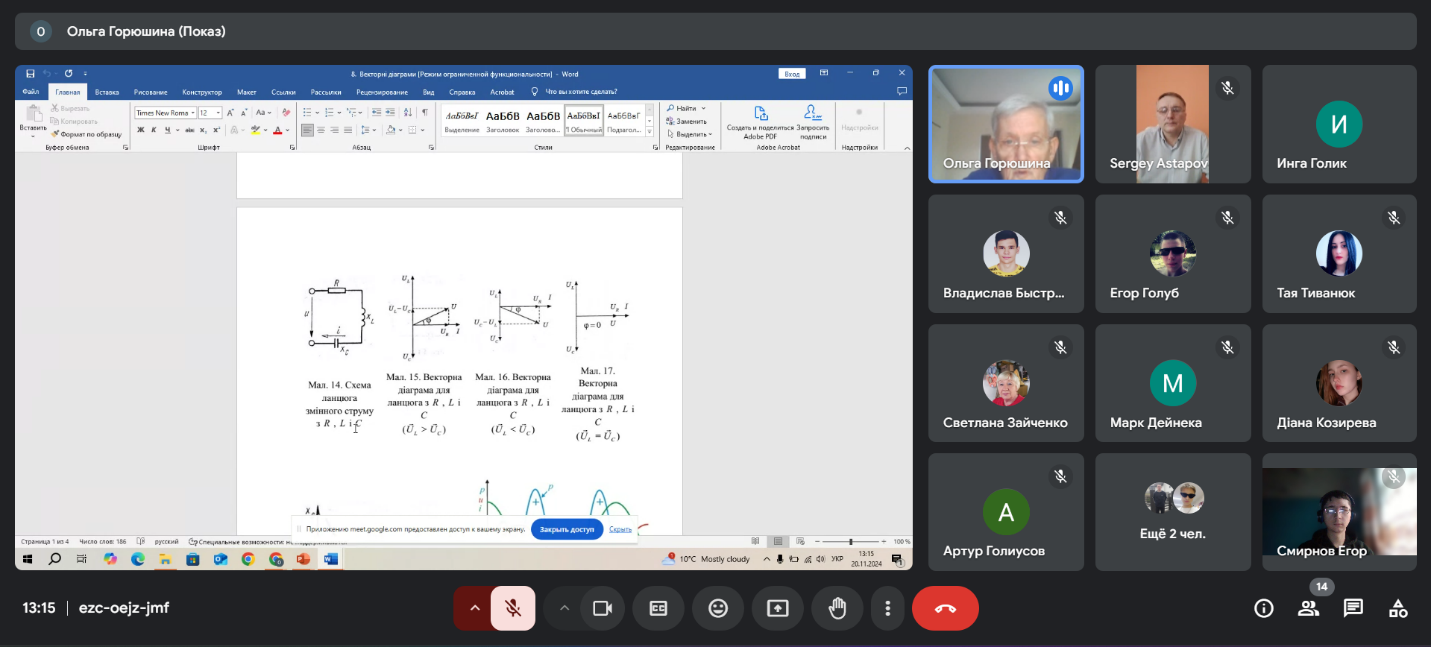The height and width of the screenshot is (647, 1431).
Task: Open the Файл tab in Word
Action: pos(31,92)
